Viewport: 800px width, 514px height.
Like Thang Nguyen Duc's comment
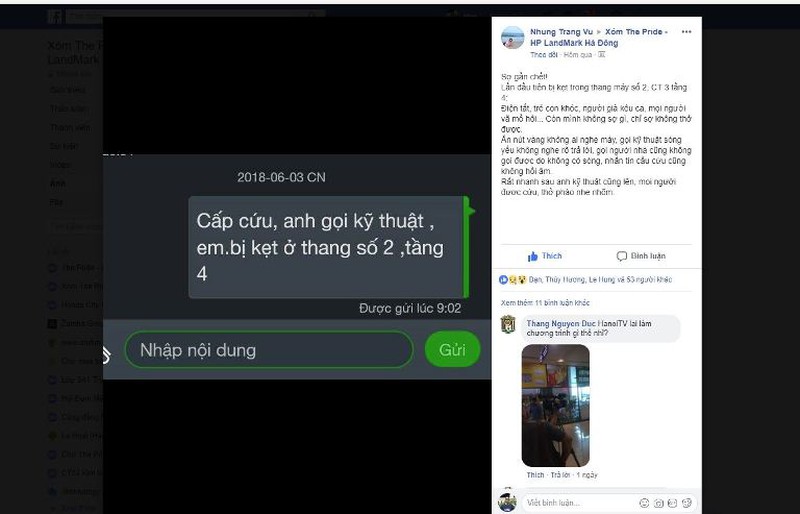pos(535,475)
